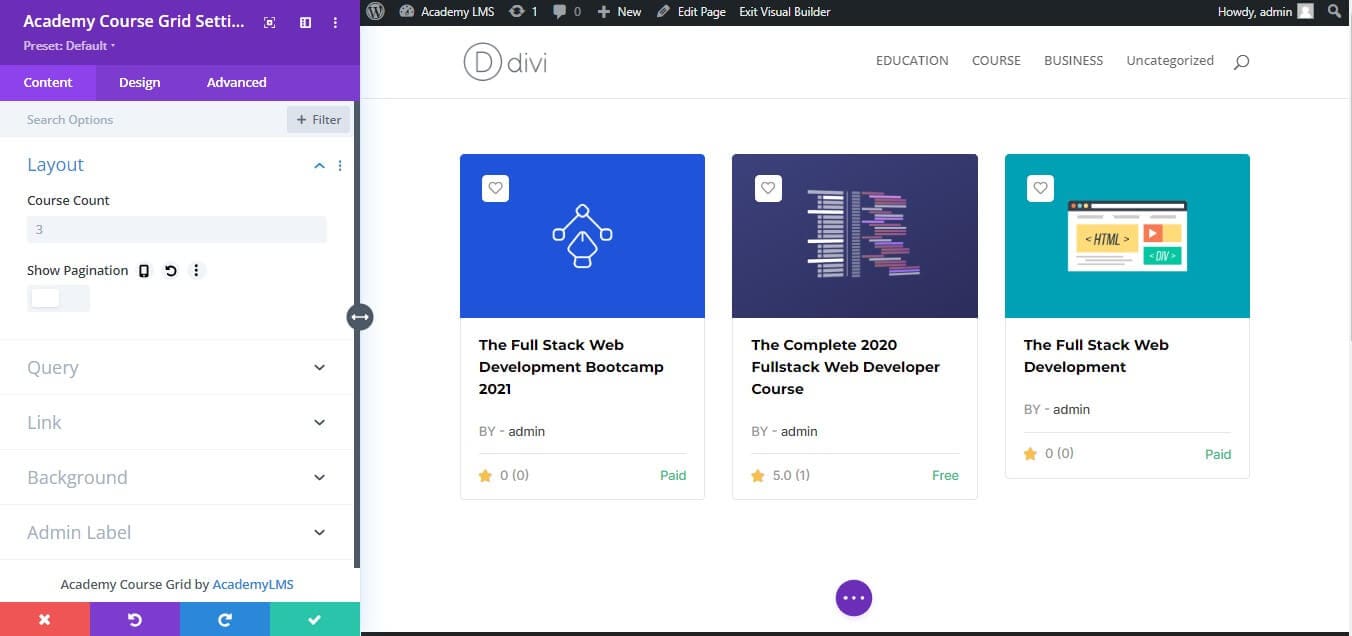Click the comments bubble icon in admin bar

[560, 11]
